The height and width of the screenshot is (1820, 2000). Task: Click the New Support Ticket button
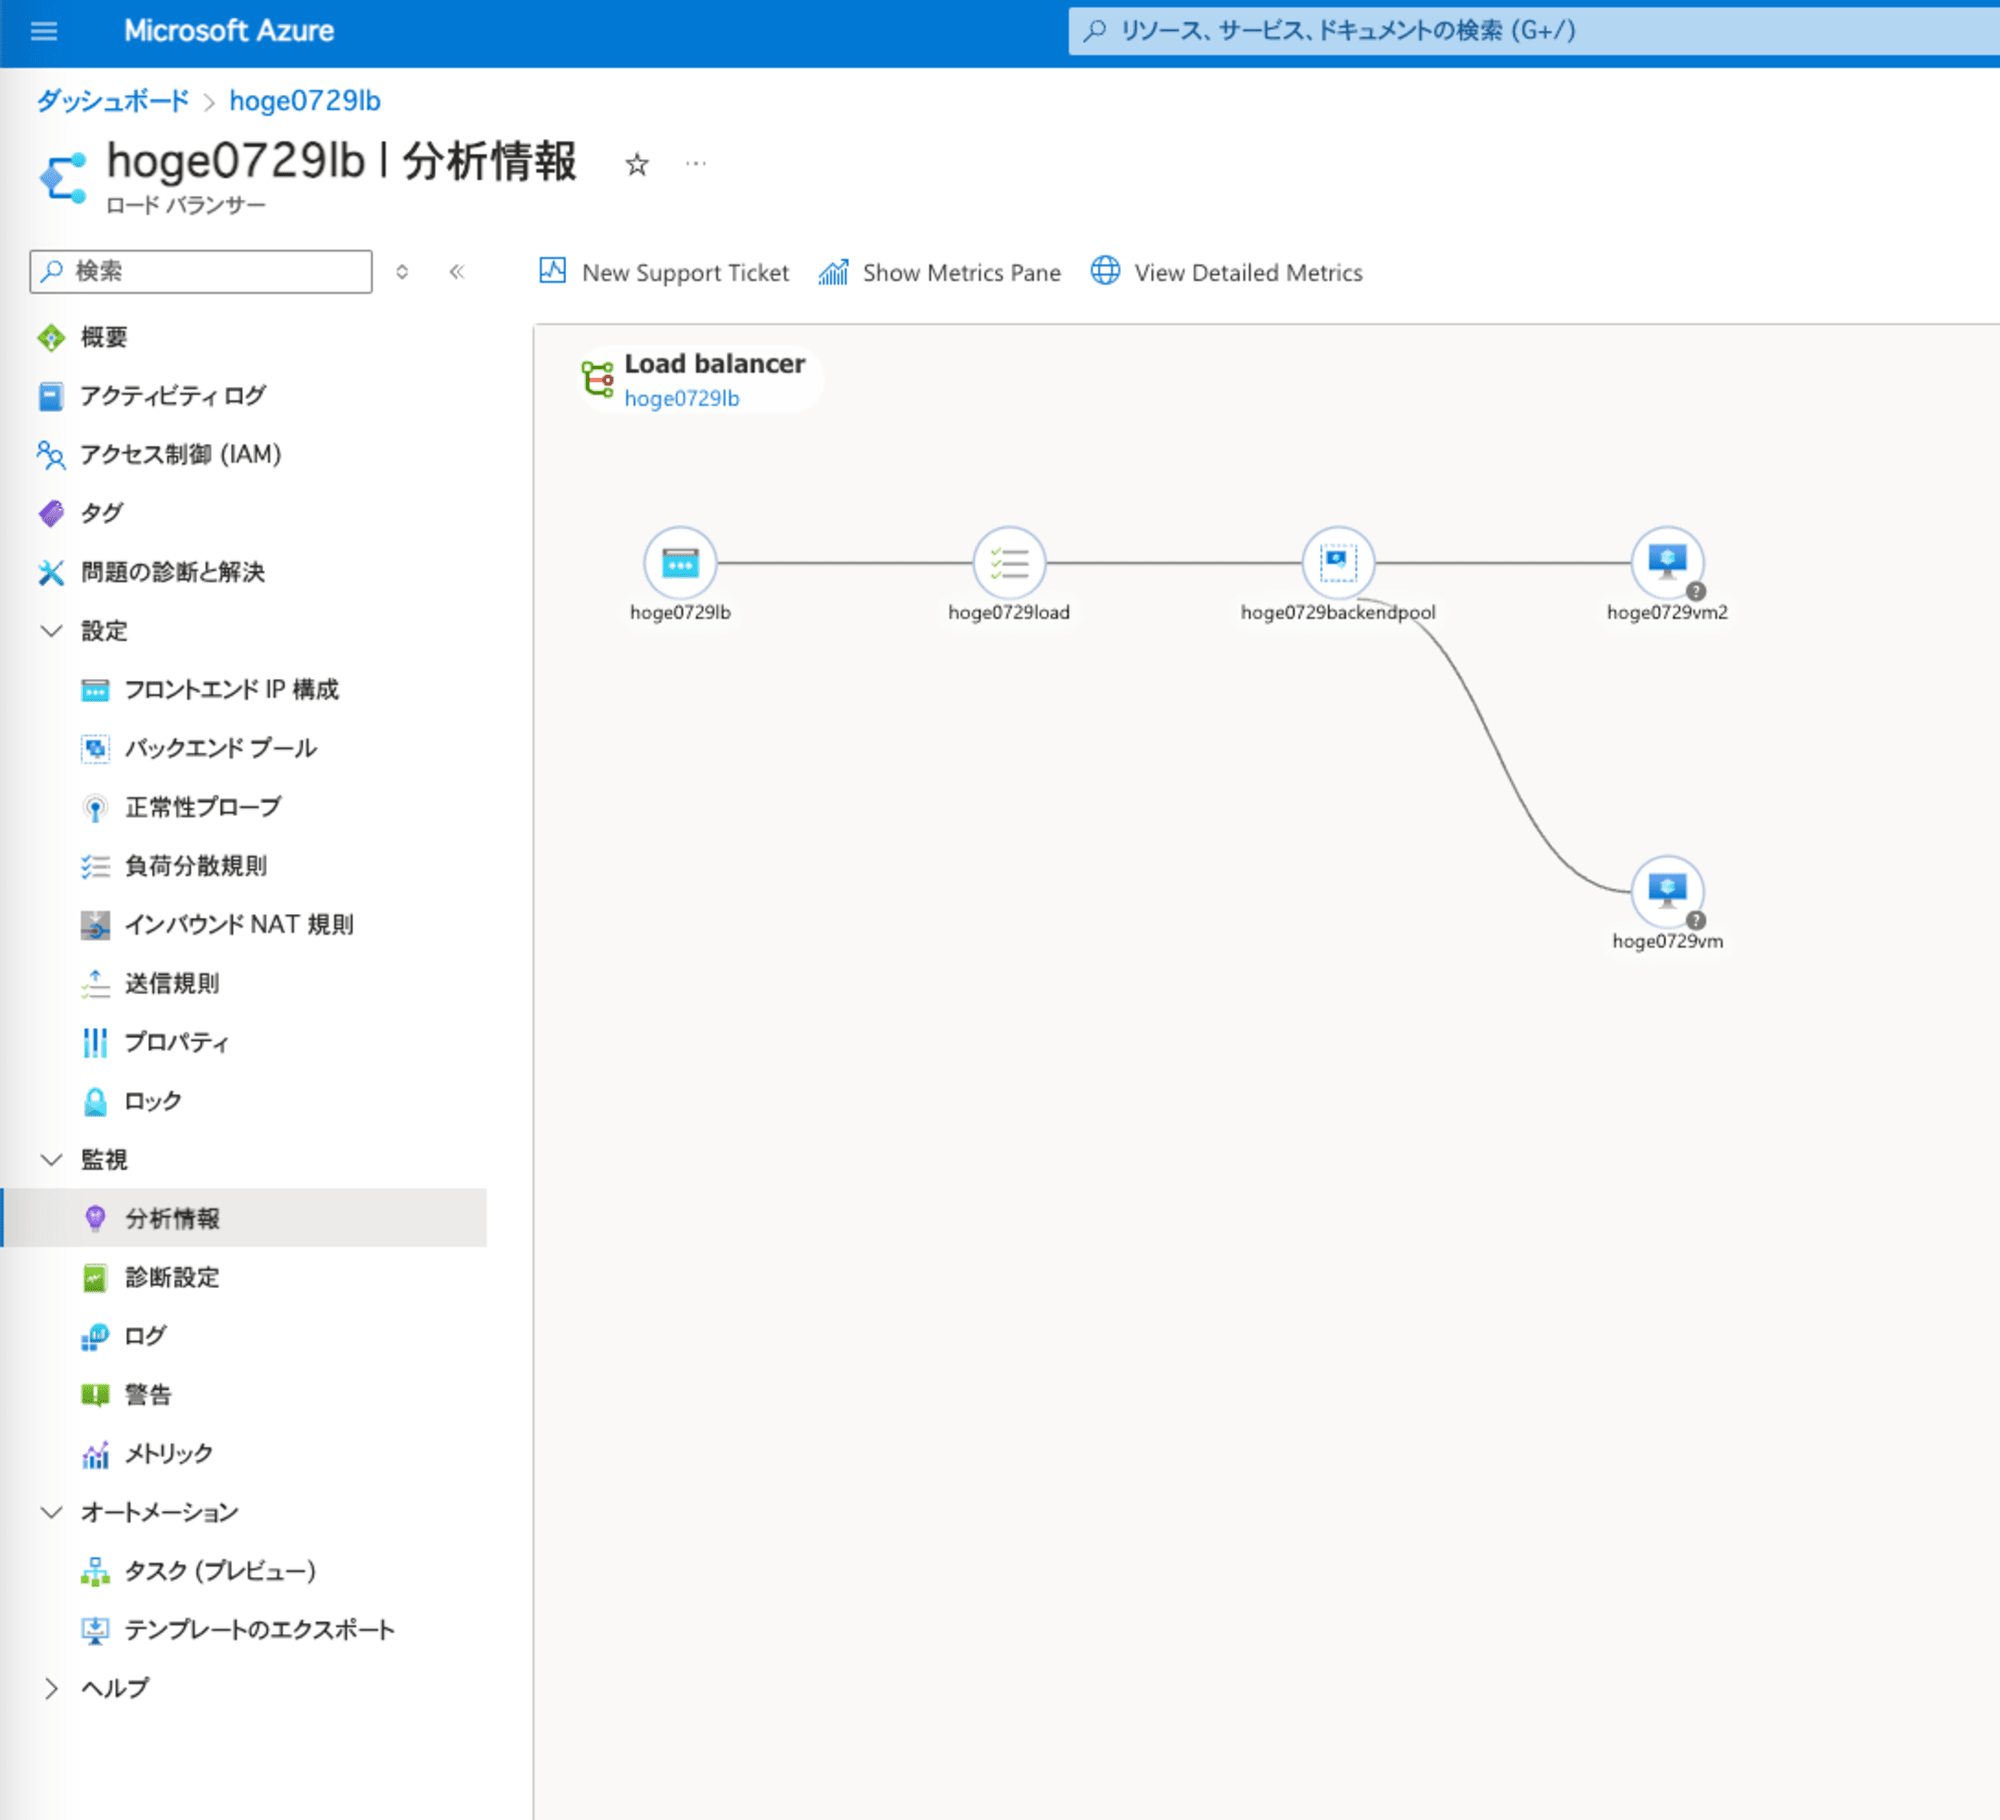[x=664, y=272]
